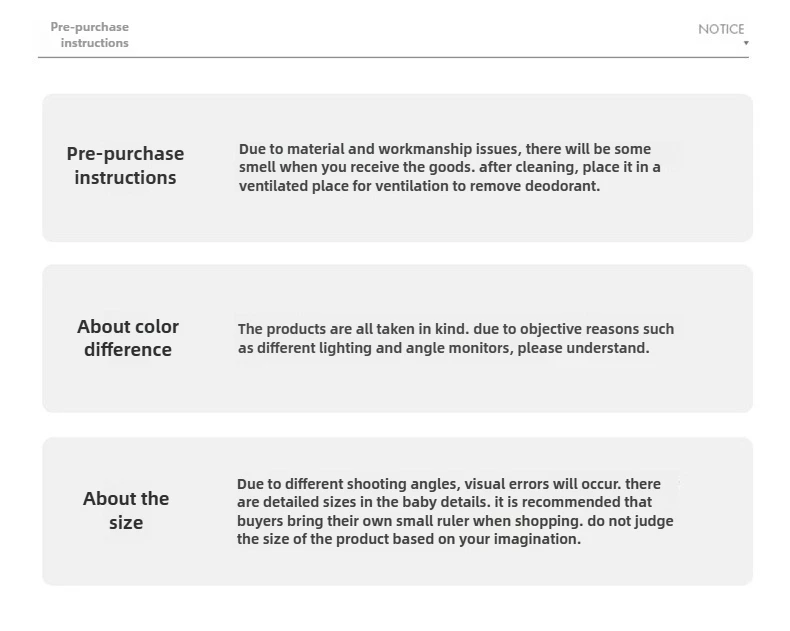Click the About the size title
The width and height of the screenshot is (790, 631).
coord(126,510)
